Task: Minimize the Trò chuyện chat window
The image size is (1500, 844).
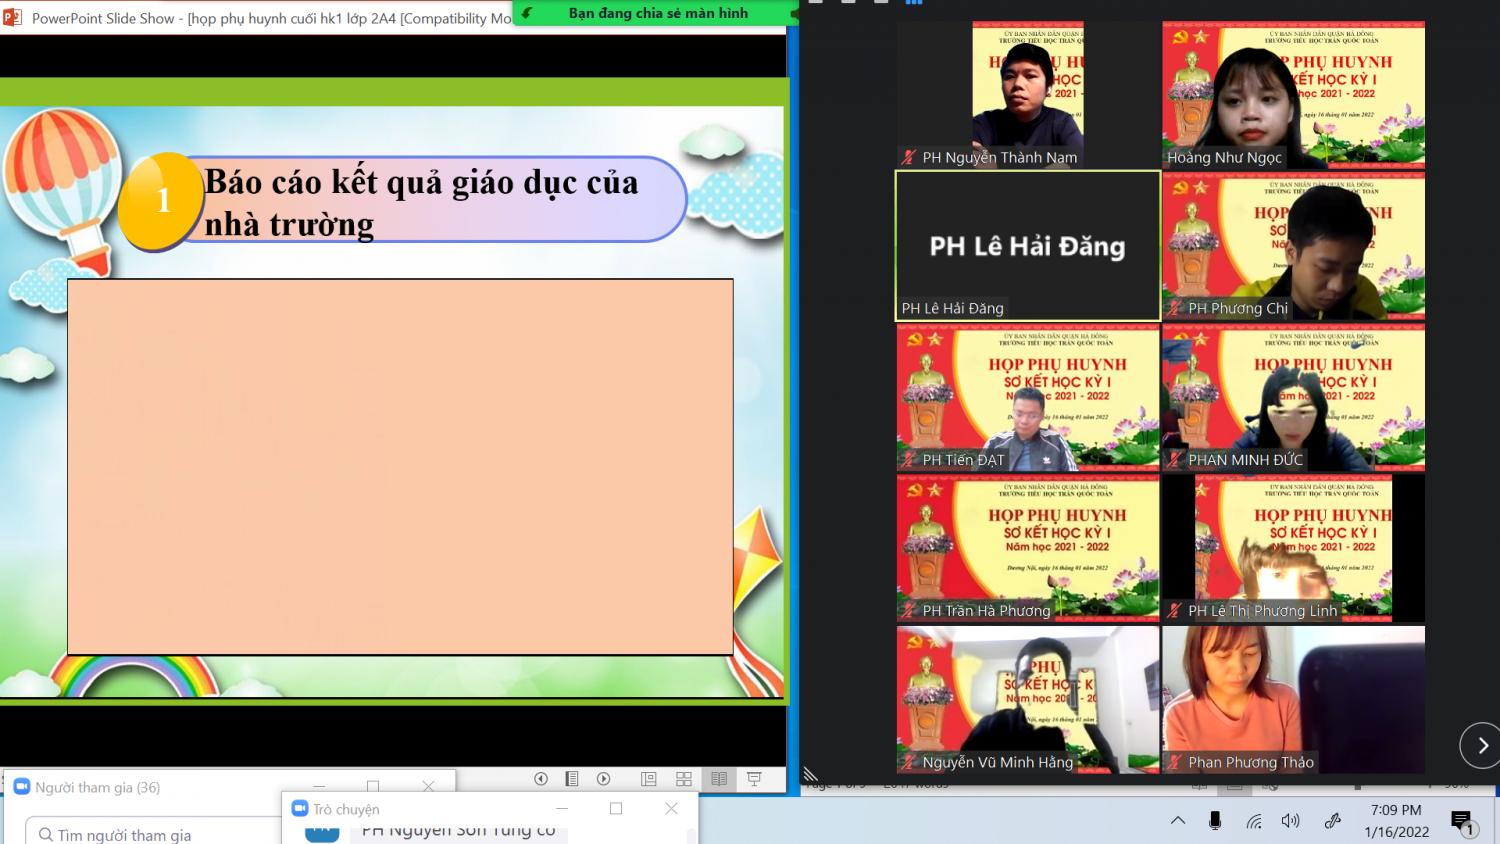Action: [562, 808]
